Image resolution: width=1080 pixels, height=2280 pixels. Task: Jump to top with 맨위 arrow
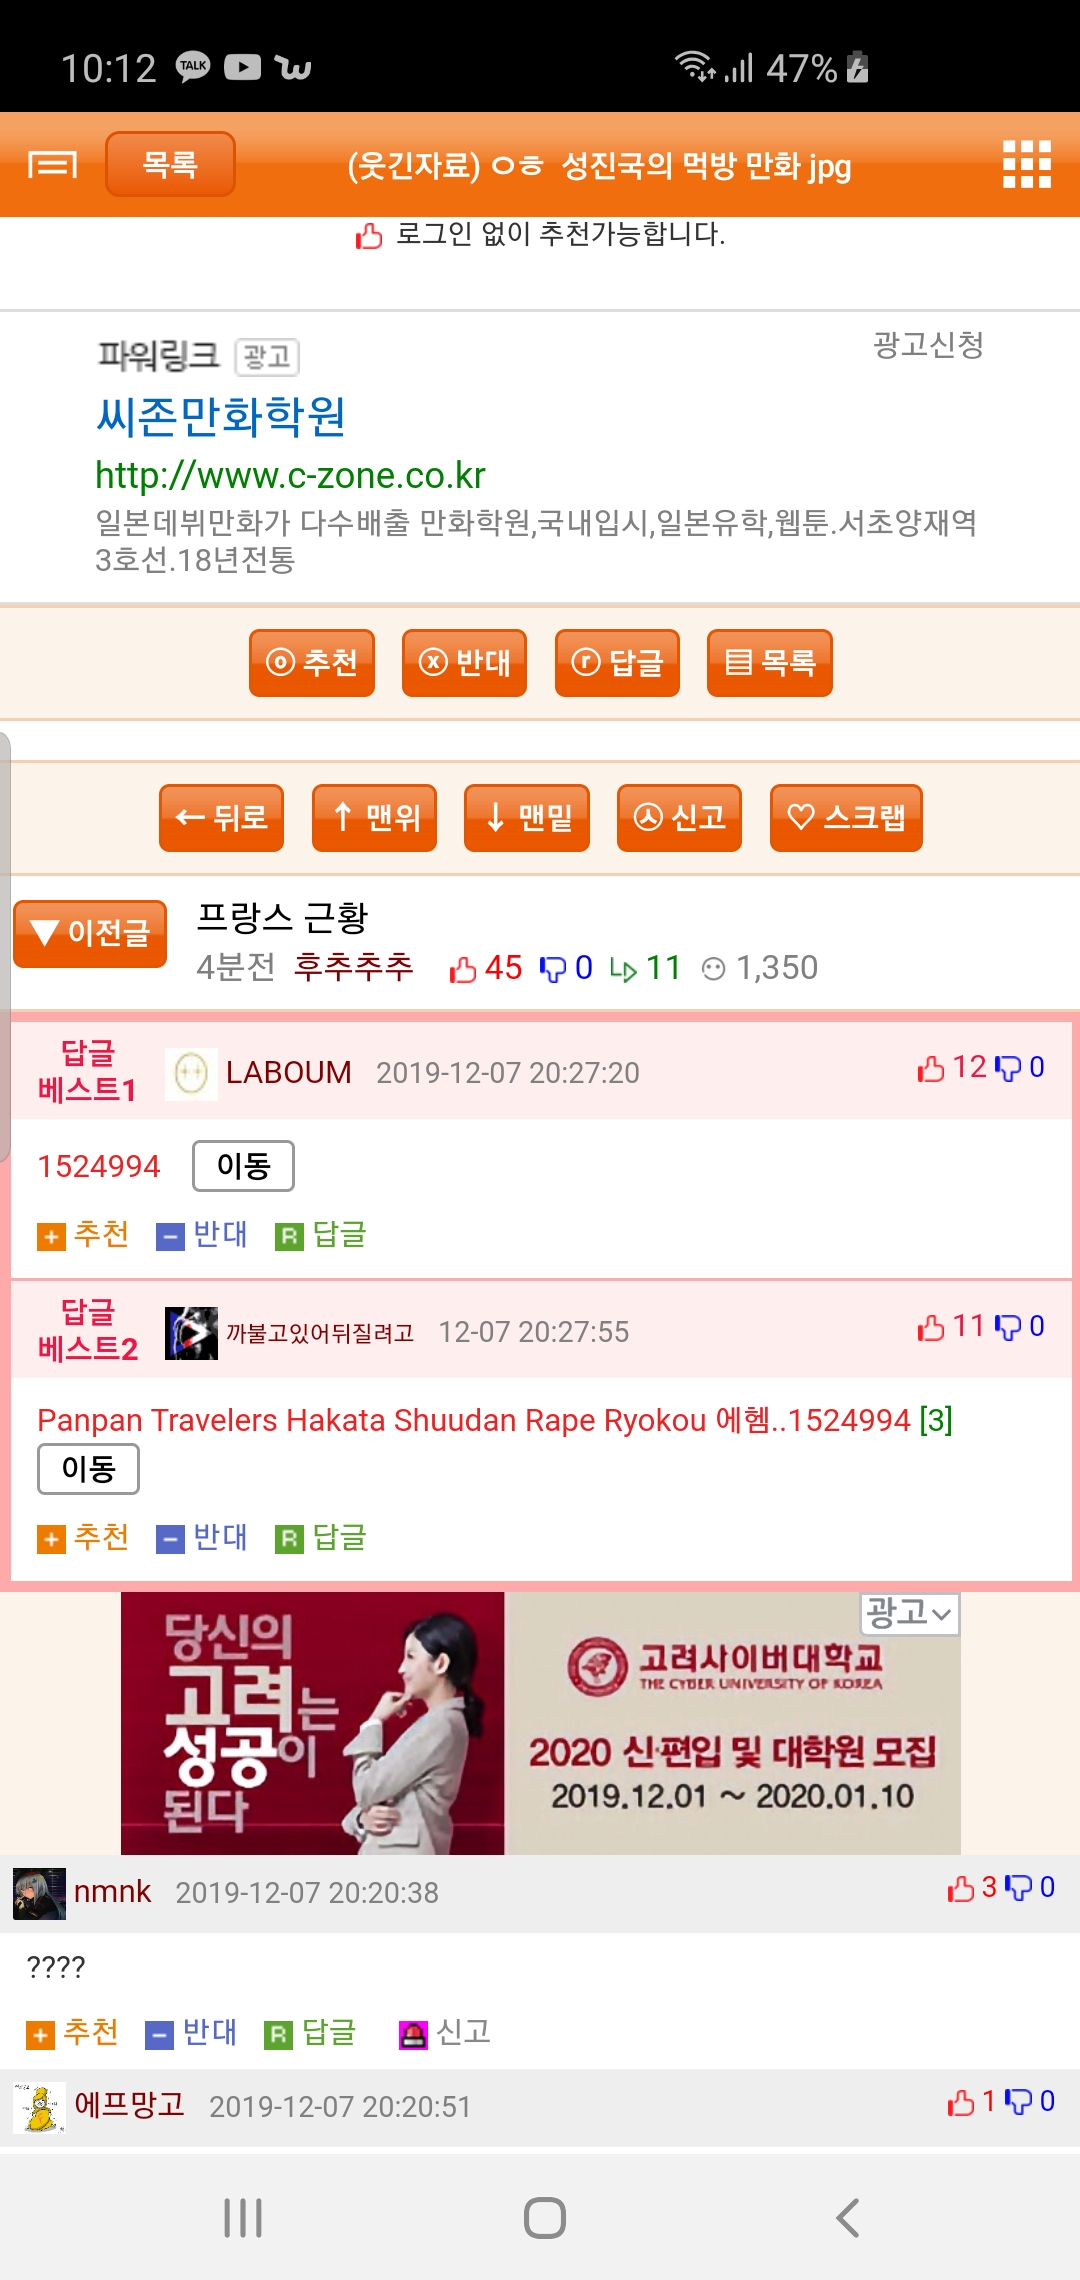374,818
